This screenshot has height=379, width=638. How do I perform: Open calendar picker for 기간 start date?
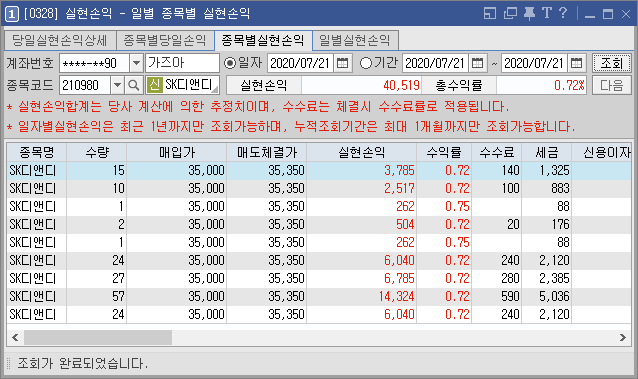(477, 63)
